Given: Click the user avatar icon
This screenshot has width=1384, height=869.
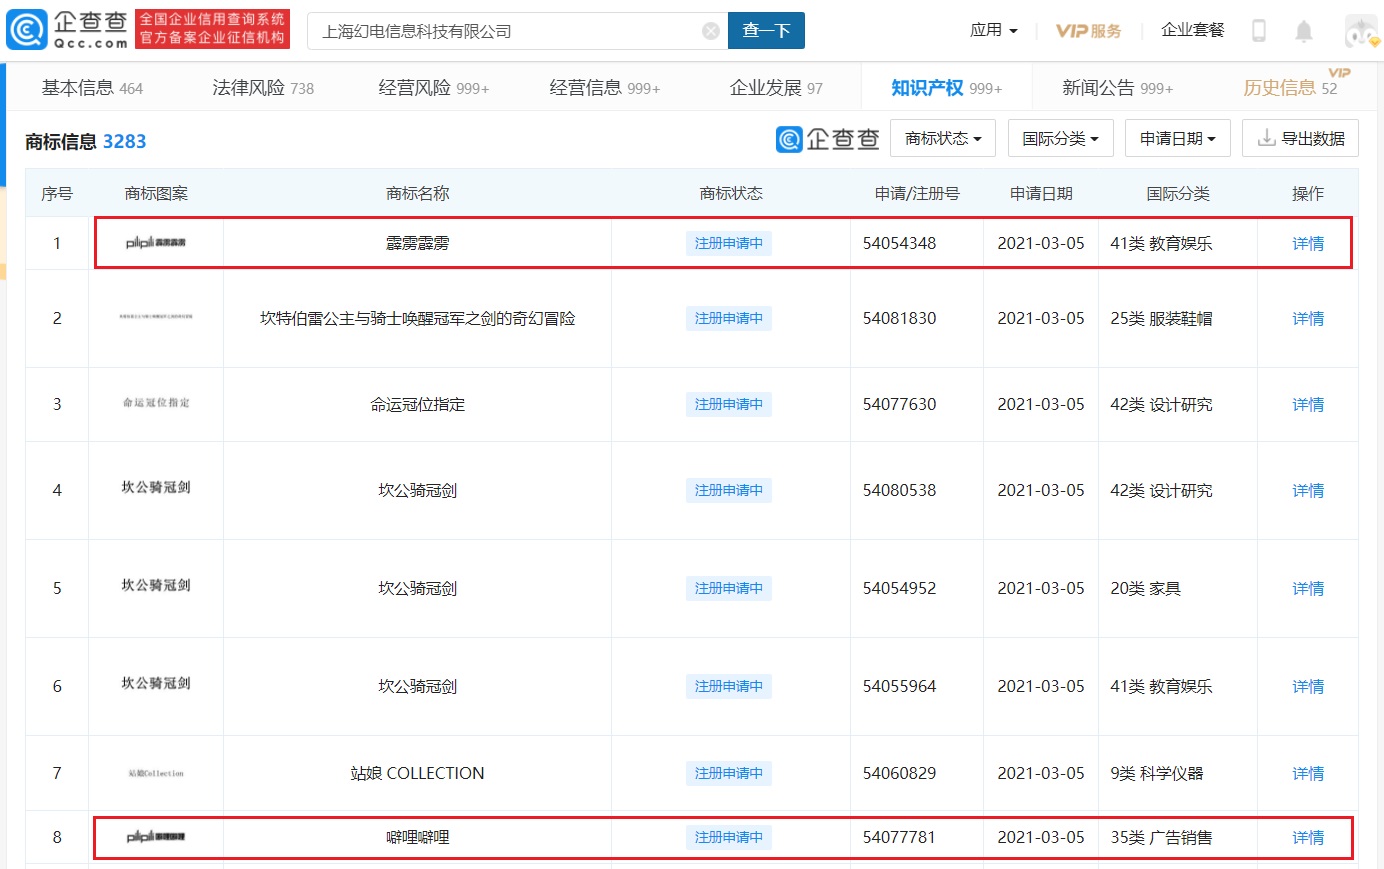Looking at the screenshot, I should click(1361, 31).
